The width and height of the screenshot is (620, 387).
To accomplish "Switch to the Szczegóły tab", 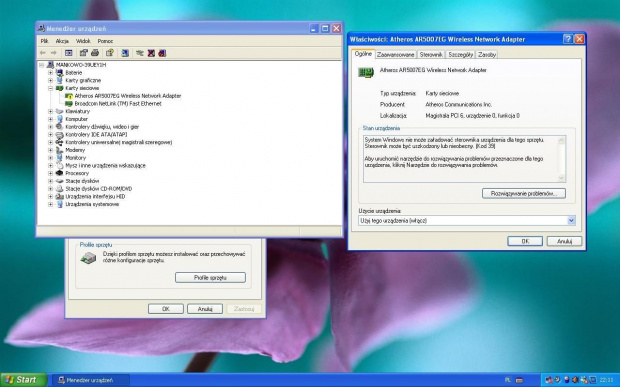I will click(x=461, y=55).
